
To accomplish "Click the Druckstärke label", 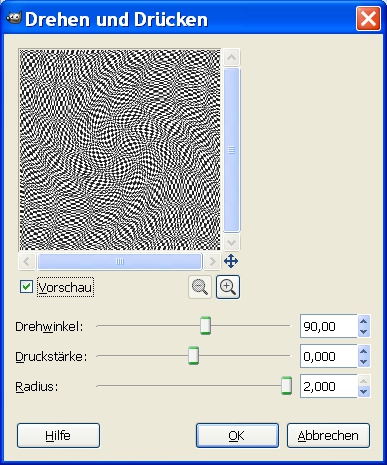I will coord(51,357).
